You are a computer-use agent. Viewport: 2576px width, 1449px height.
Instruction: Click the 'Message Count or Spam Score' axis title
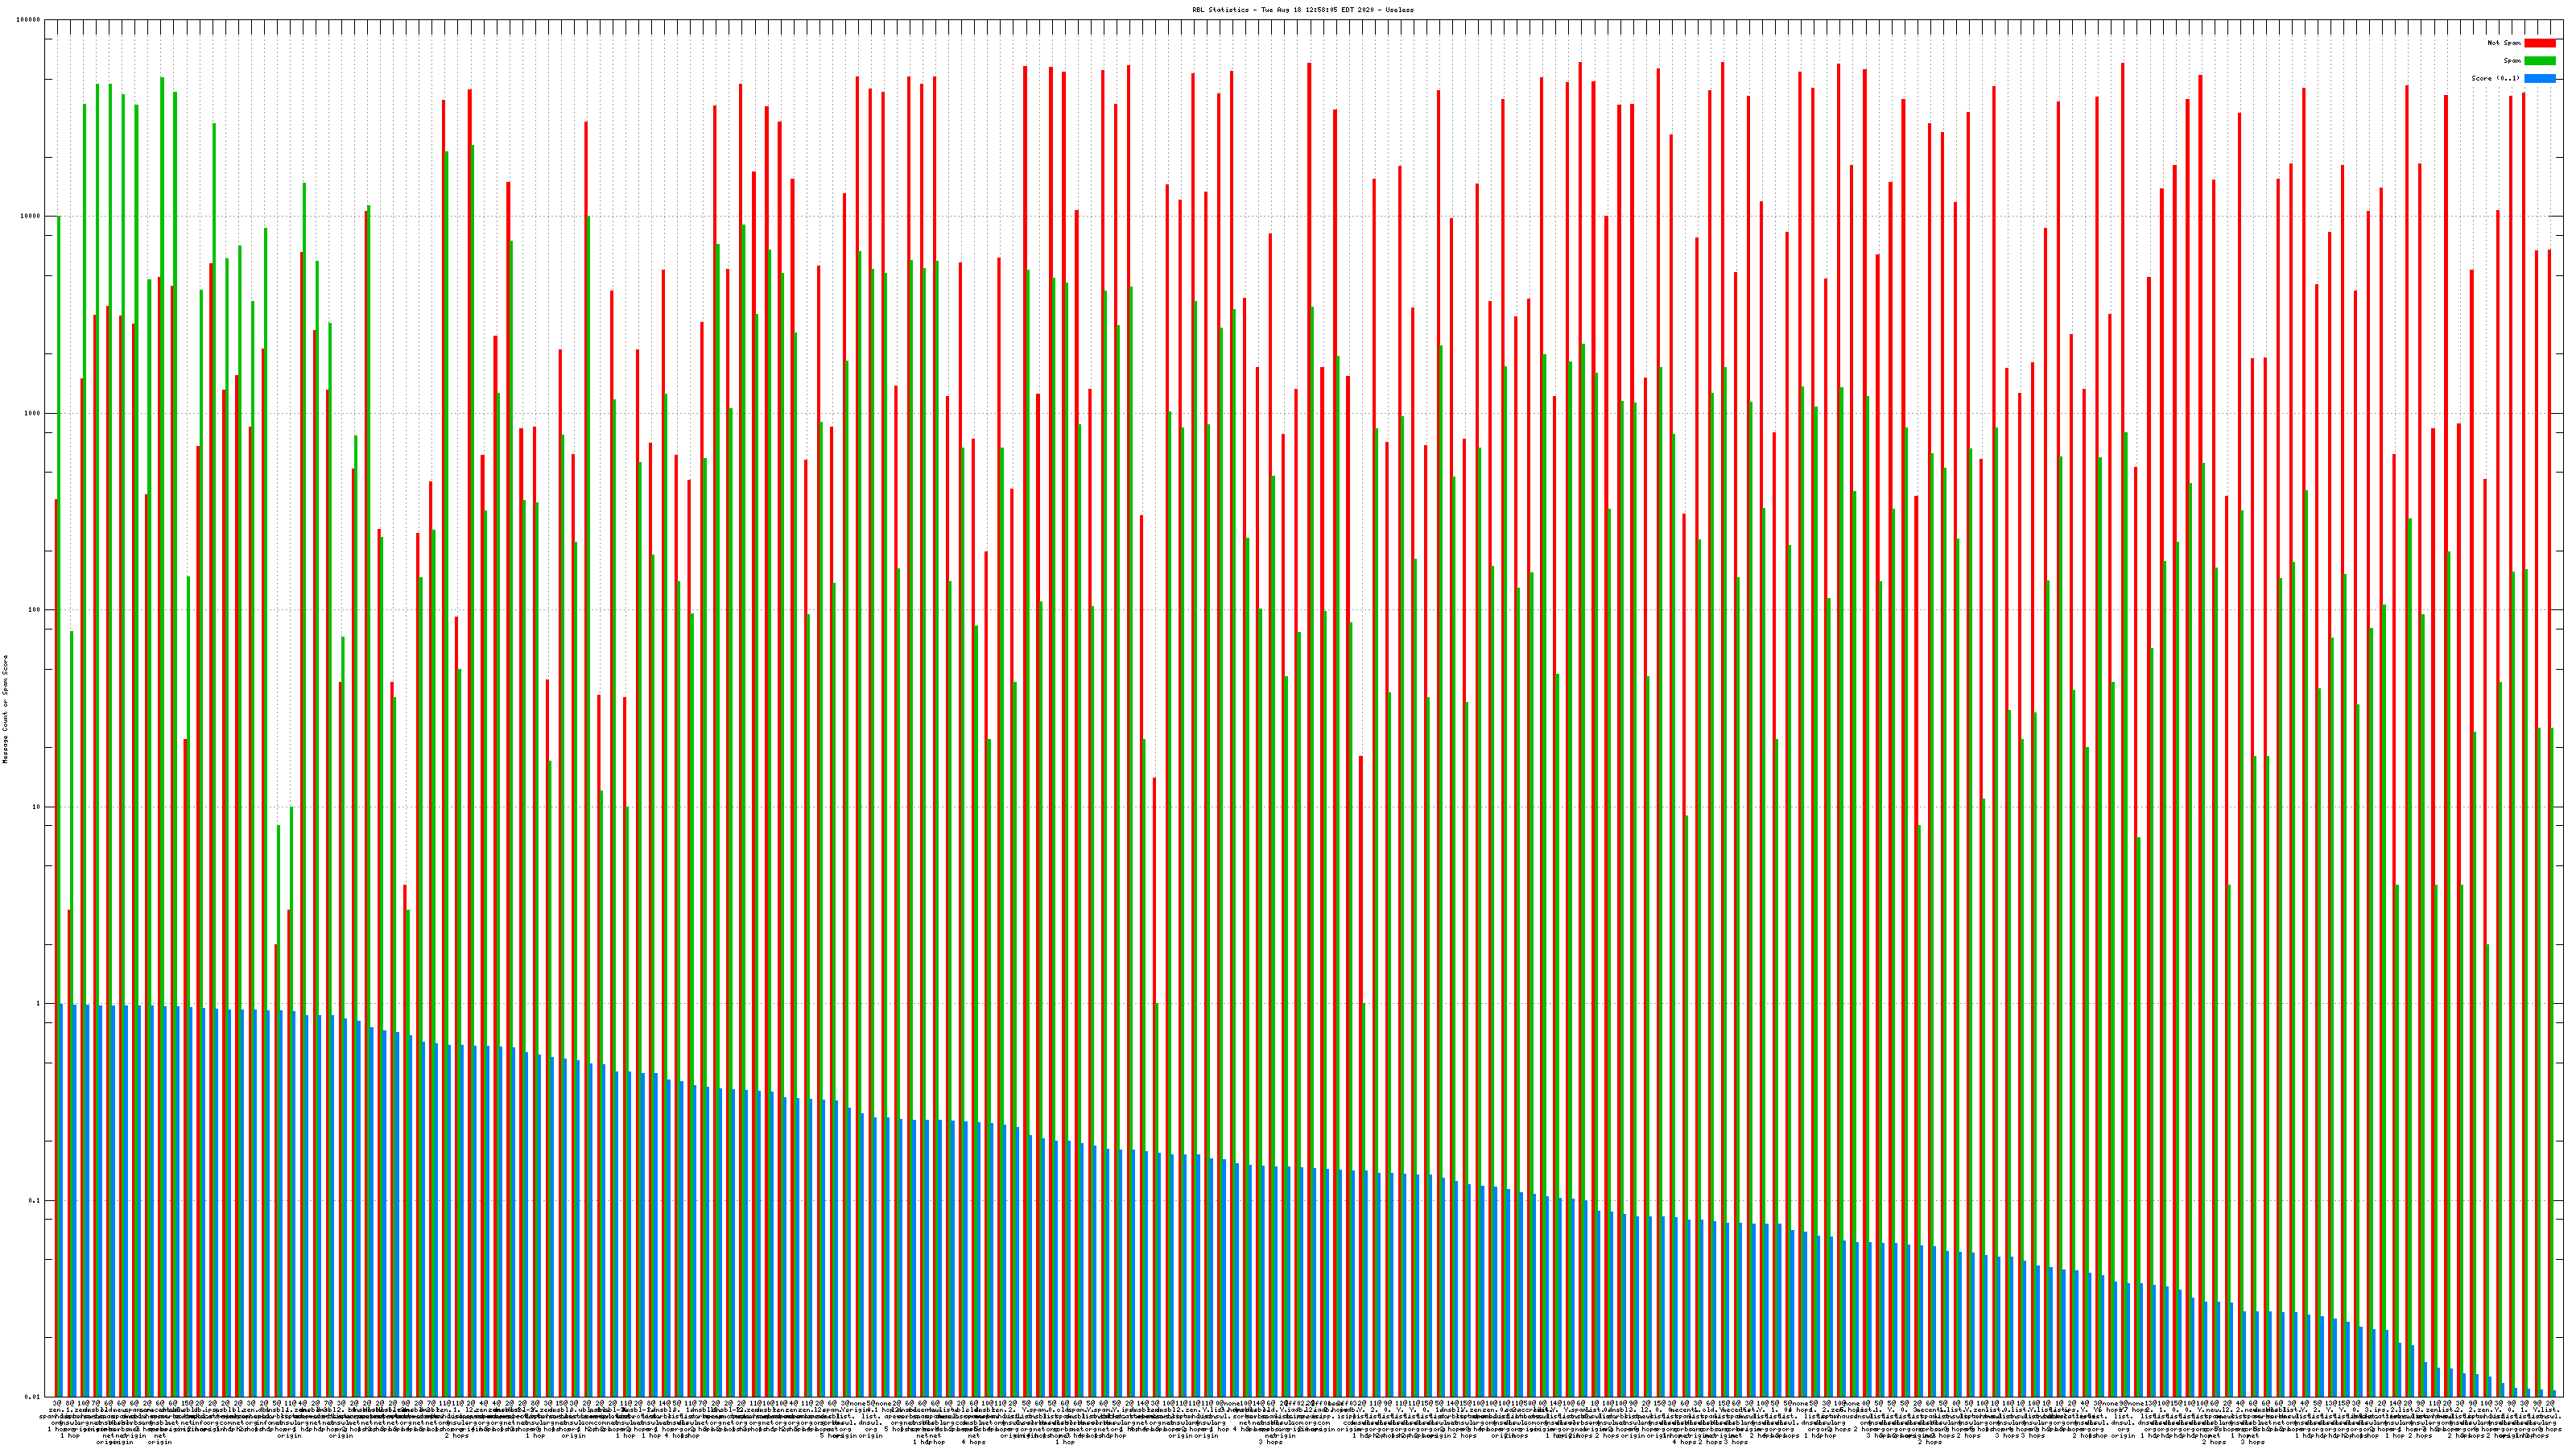pos(5,709)
